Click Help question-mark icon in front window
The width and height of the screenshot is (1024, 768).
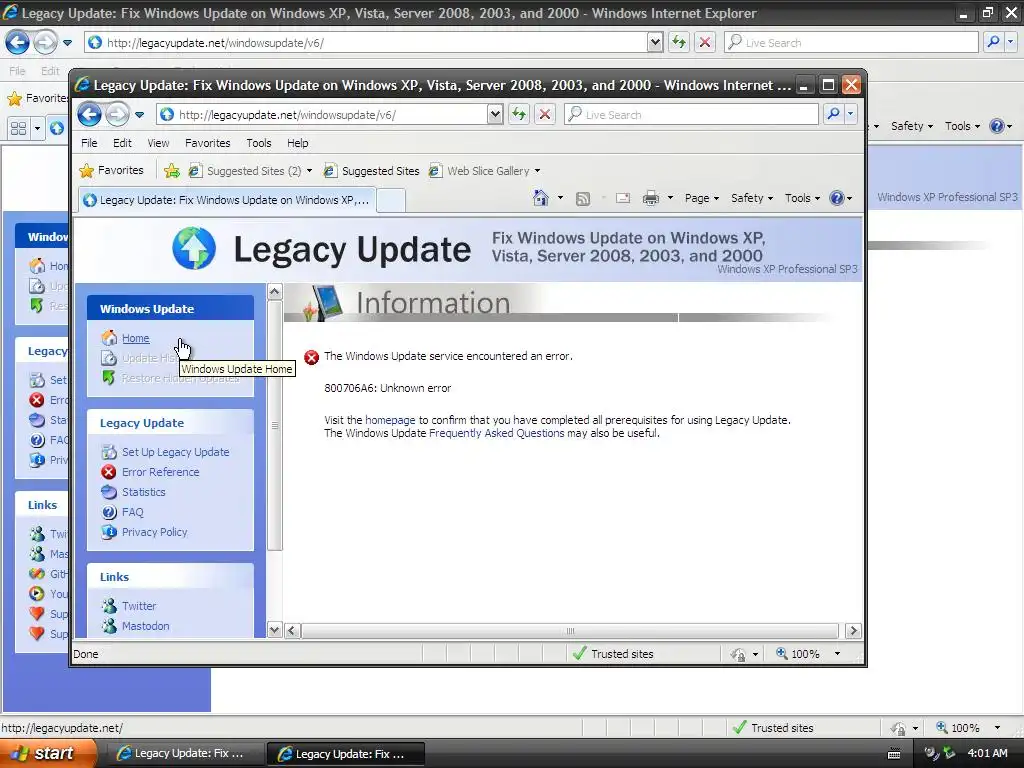(x=837, y=198)
